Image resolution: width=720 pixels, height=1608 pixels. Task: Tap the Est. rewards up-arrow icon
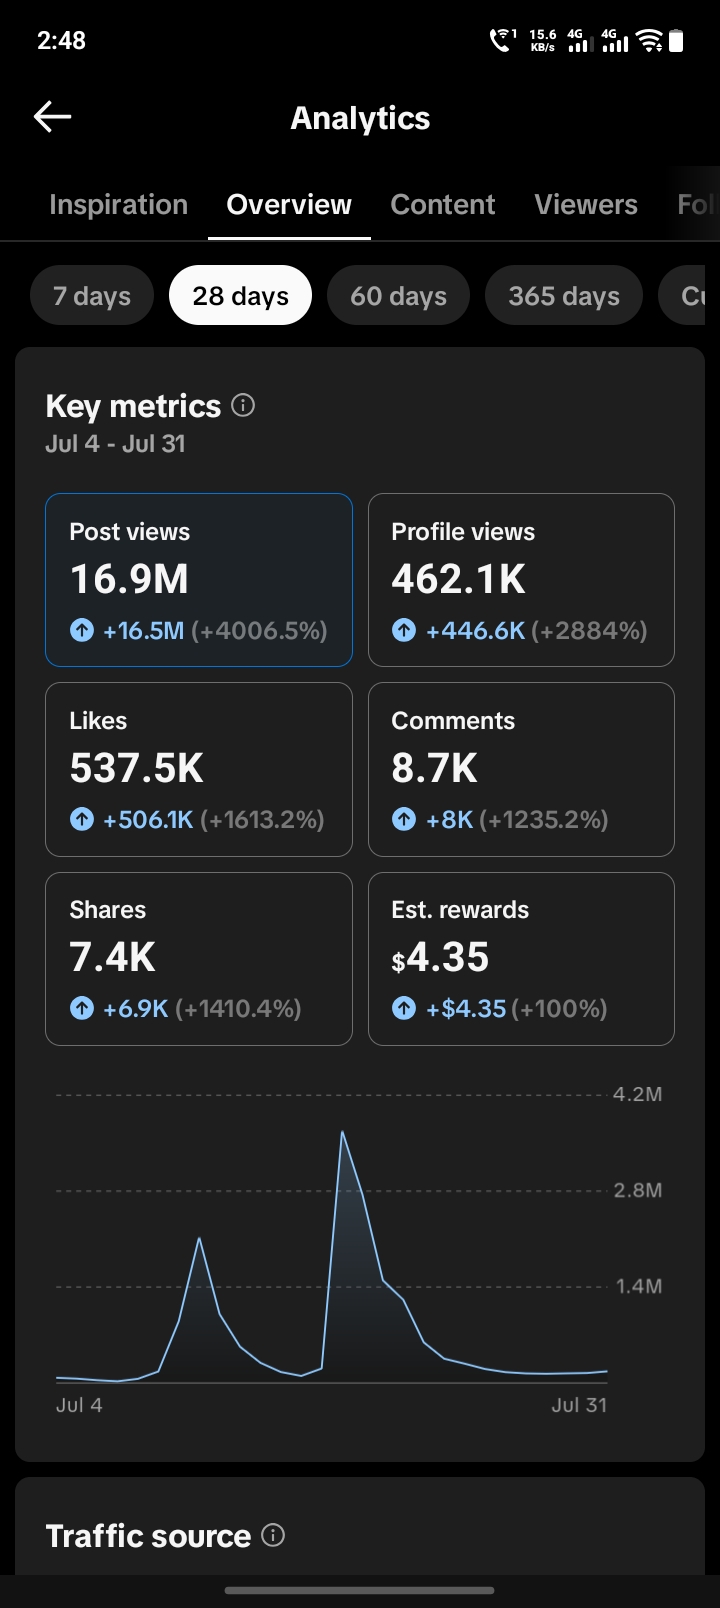point(404,1008)
